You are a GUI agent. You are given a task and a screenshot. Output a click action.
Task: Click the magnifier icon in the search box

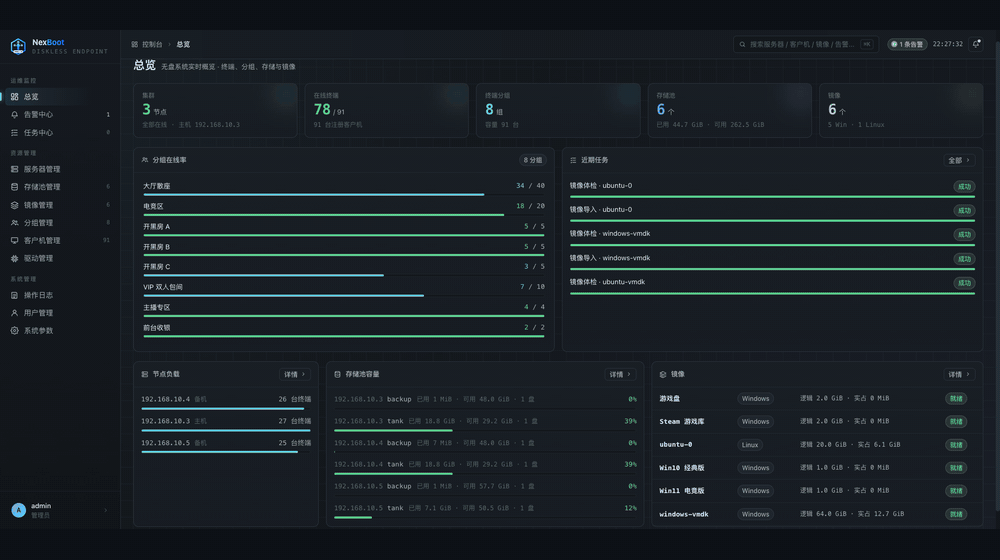coord(742,45)
